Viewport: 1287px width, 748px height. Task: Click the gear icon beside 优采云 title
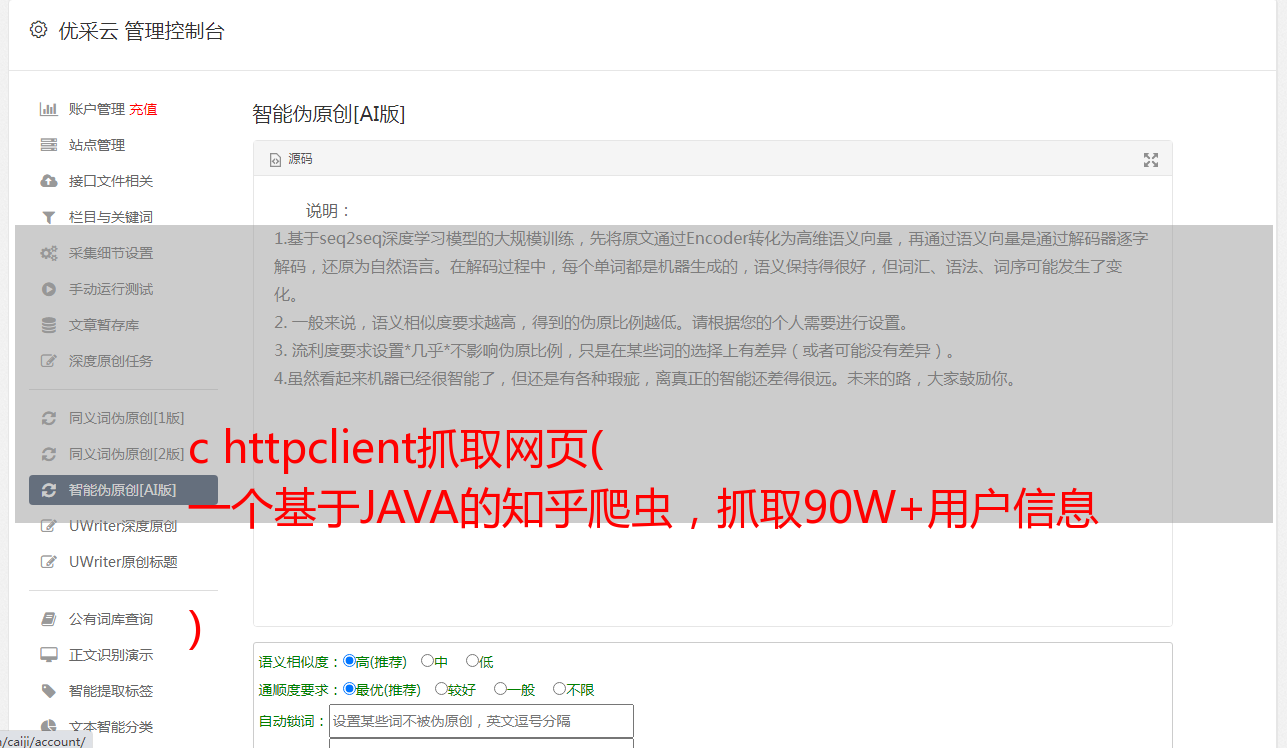click(38, 30)
